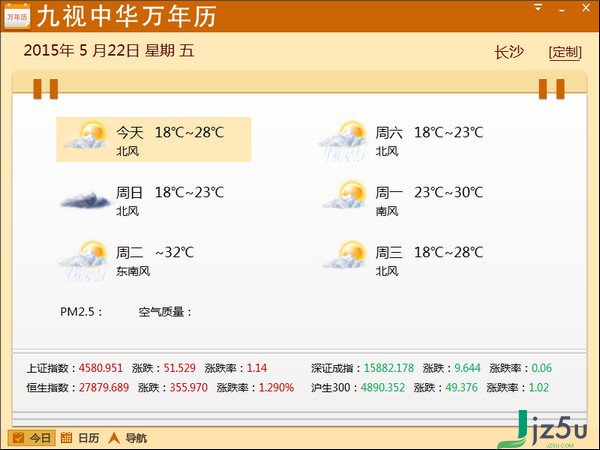The width and height of the screenshot is (600, 450).
Task: Click the 上证指数 涨跌 value 51.529
Action: click(179, 368)
